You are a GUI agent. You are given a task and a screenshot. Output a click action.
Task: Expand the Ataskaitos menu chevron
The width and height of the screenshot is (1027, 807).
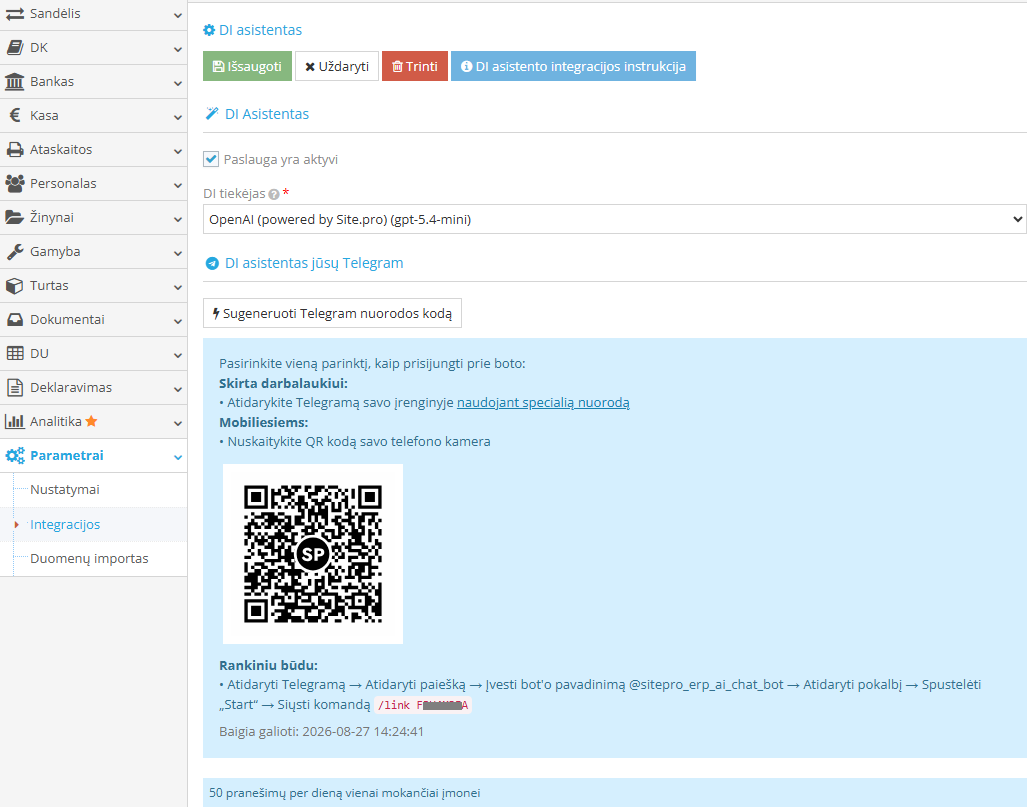(177, 151)
